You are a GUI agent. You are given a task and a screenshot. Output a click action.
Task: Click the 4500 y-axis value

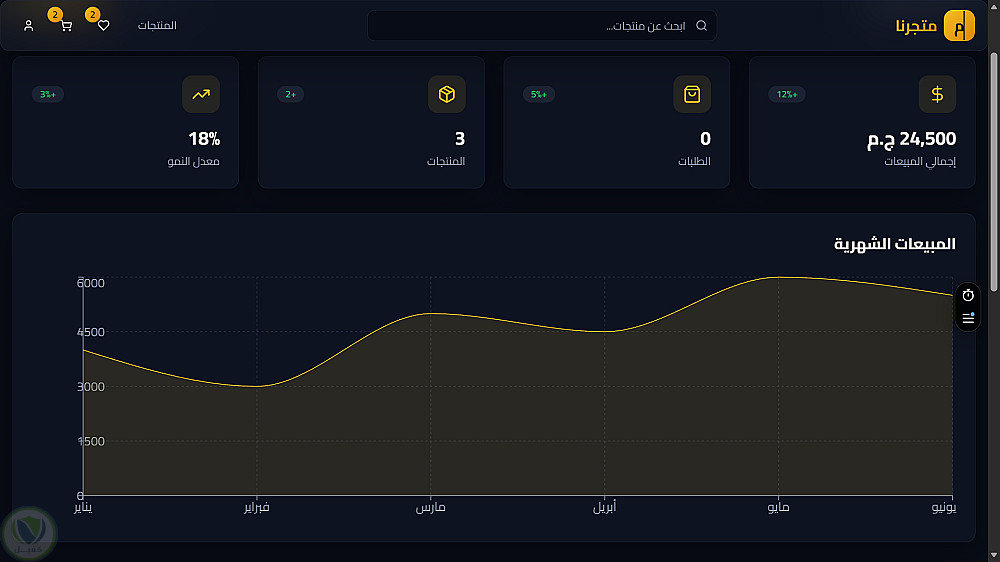pyautogui.click(x=91, y=332)
